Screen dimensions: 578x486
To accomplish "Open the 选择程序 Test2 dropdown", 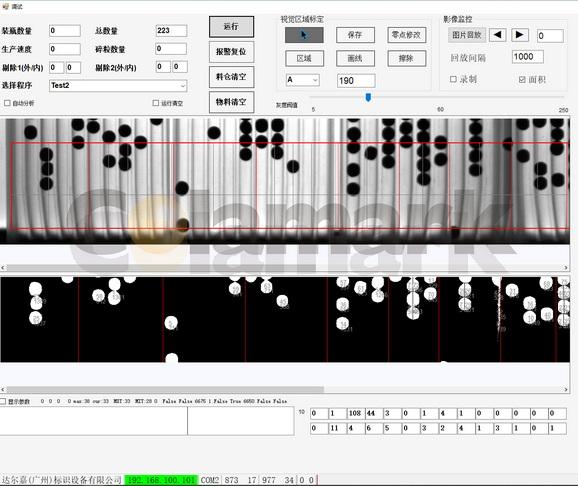I will (118, 86).
